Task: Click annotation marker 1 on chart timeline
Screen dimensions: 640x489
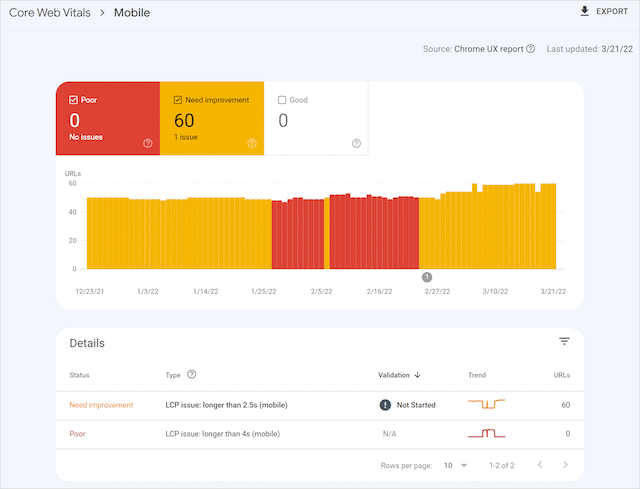Action: [x=427, y=277]
